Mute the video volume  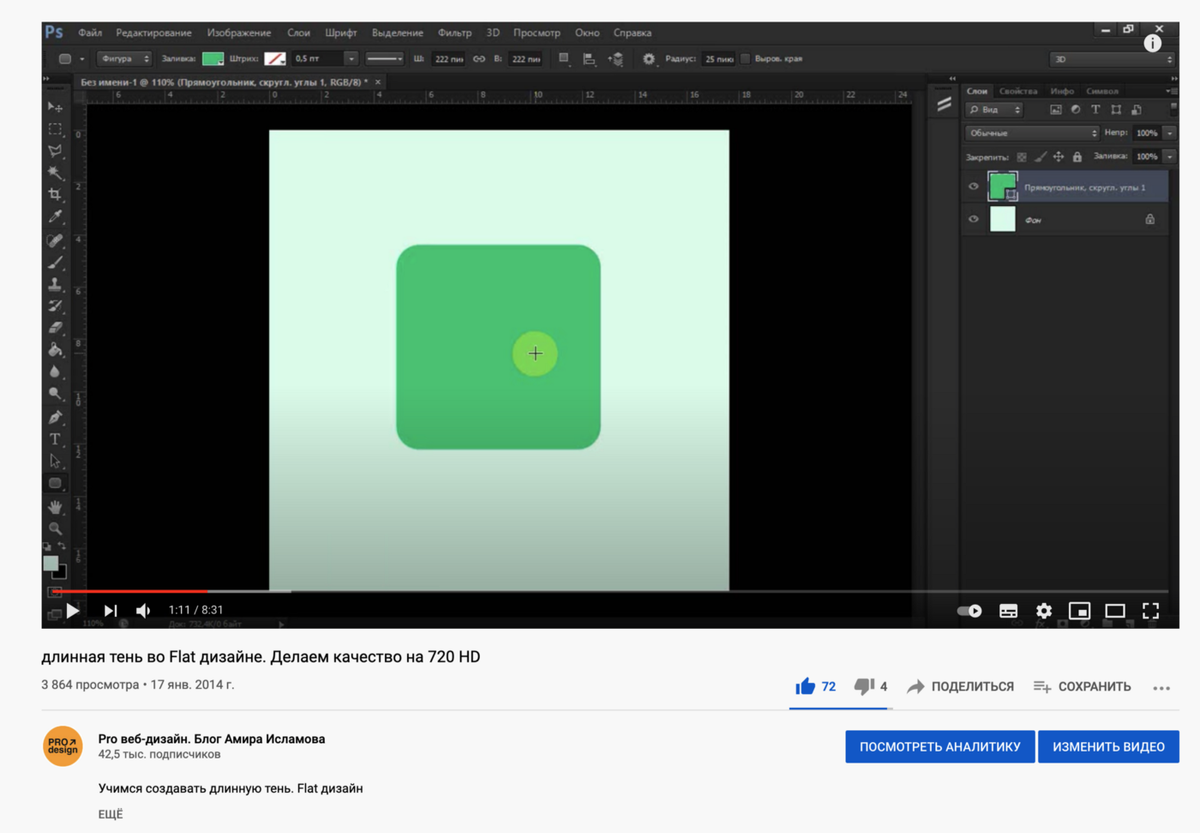[x=144, y=610]
